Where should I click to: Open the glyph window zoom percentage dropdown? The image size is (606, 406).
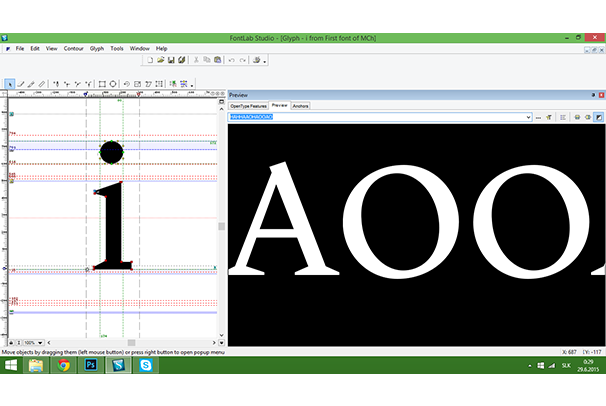tap(40, 341)
